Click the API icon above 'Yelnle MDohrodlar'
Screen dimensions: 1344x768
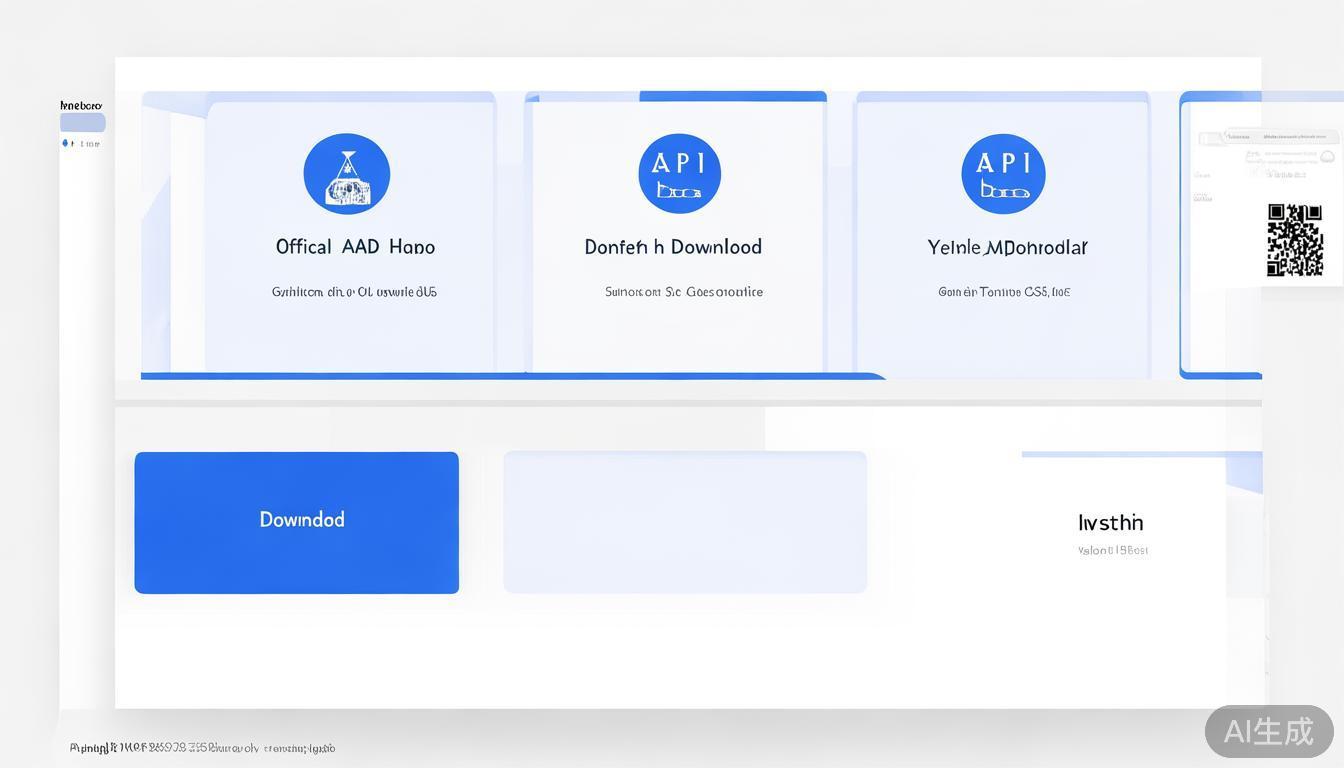point(1003,174)
